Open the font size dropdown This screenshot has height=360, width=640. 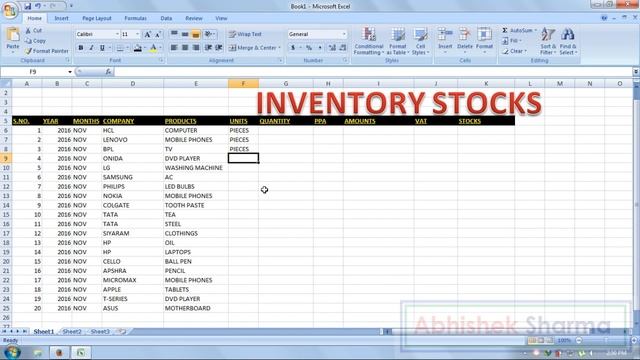pyautogui.click(x=137, y=34)
